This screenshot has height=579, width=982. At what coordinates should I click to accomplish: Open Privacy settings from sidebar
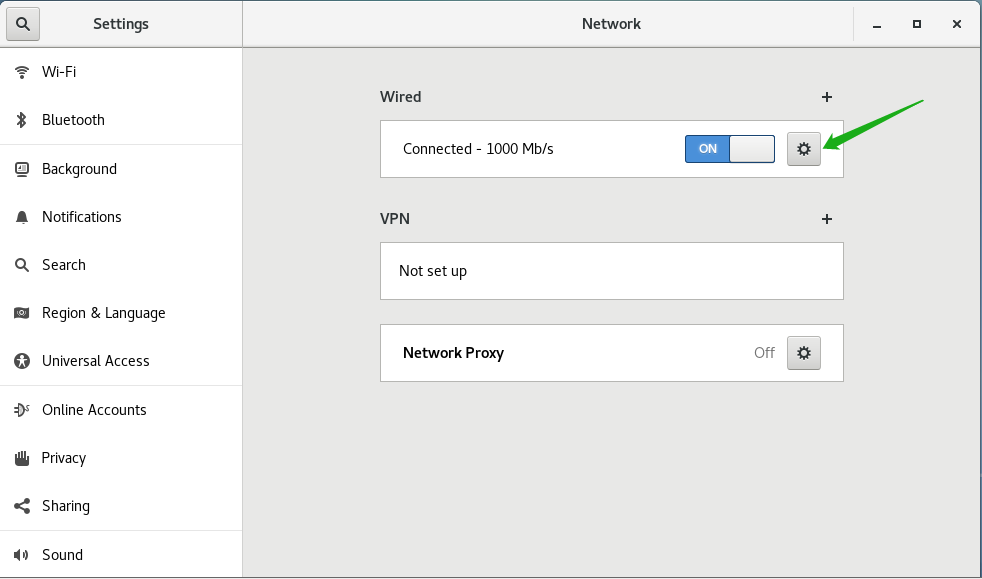21,457
